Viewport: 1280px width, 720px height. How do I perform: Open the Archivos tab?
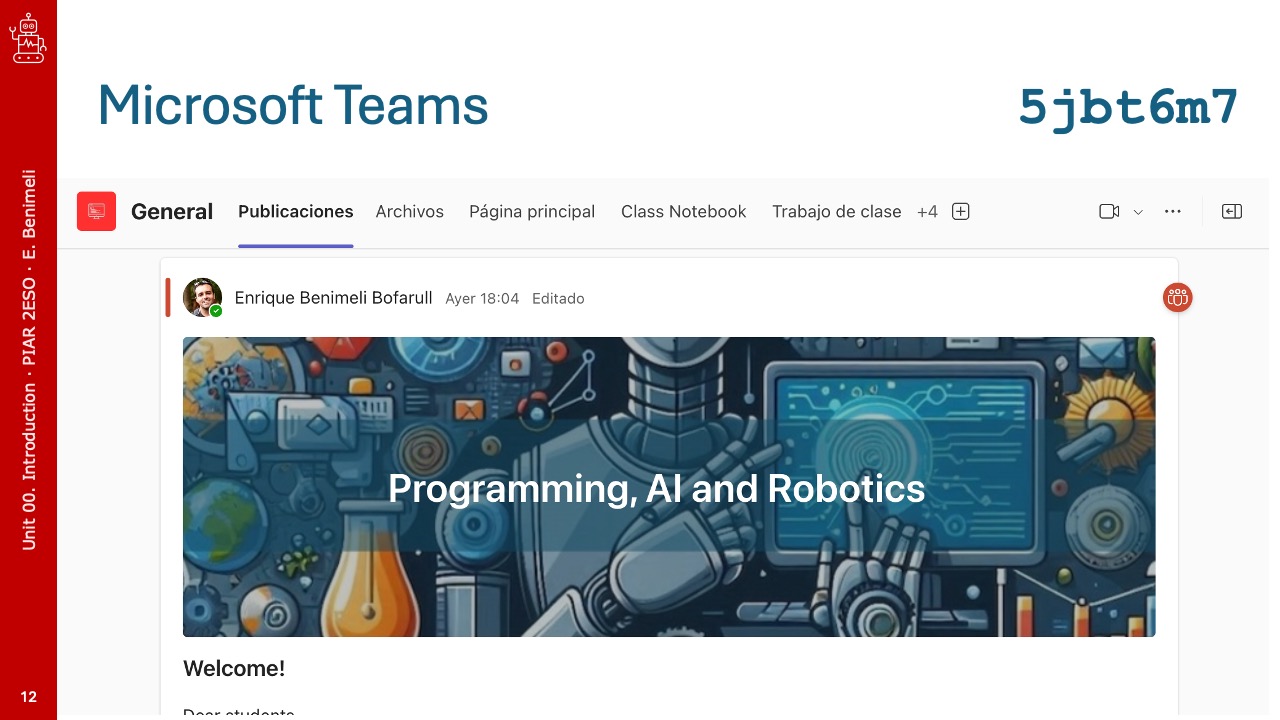pyautogui.click(x=409, y=211)
